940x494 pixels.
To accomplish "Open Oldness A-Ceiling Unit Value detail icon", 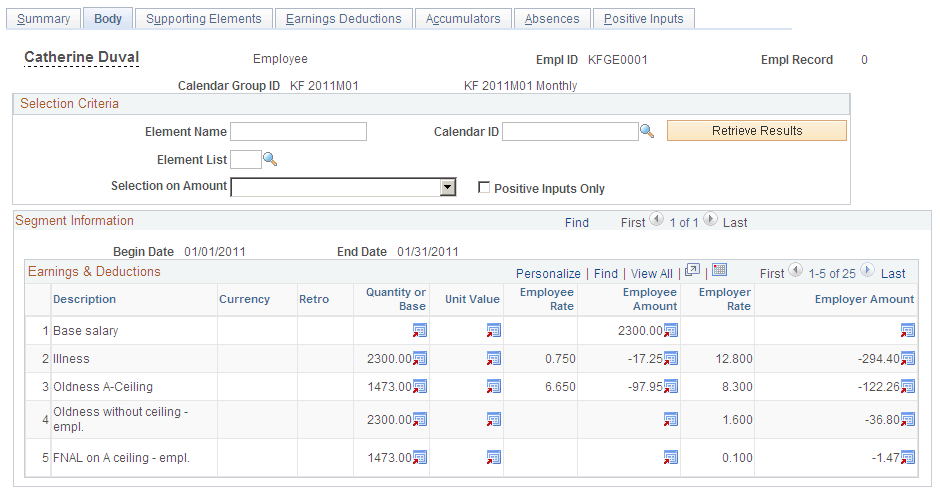I will pyautogui.click(x=493, y=387).
